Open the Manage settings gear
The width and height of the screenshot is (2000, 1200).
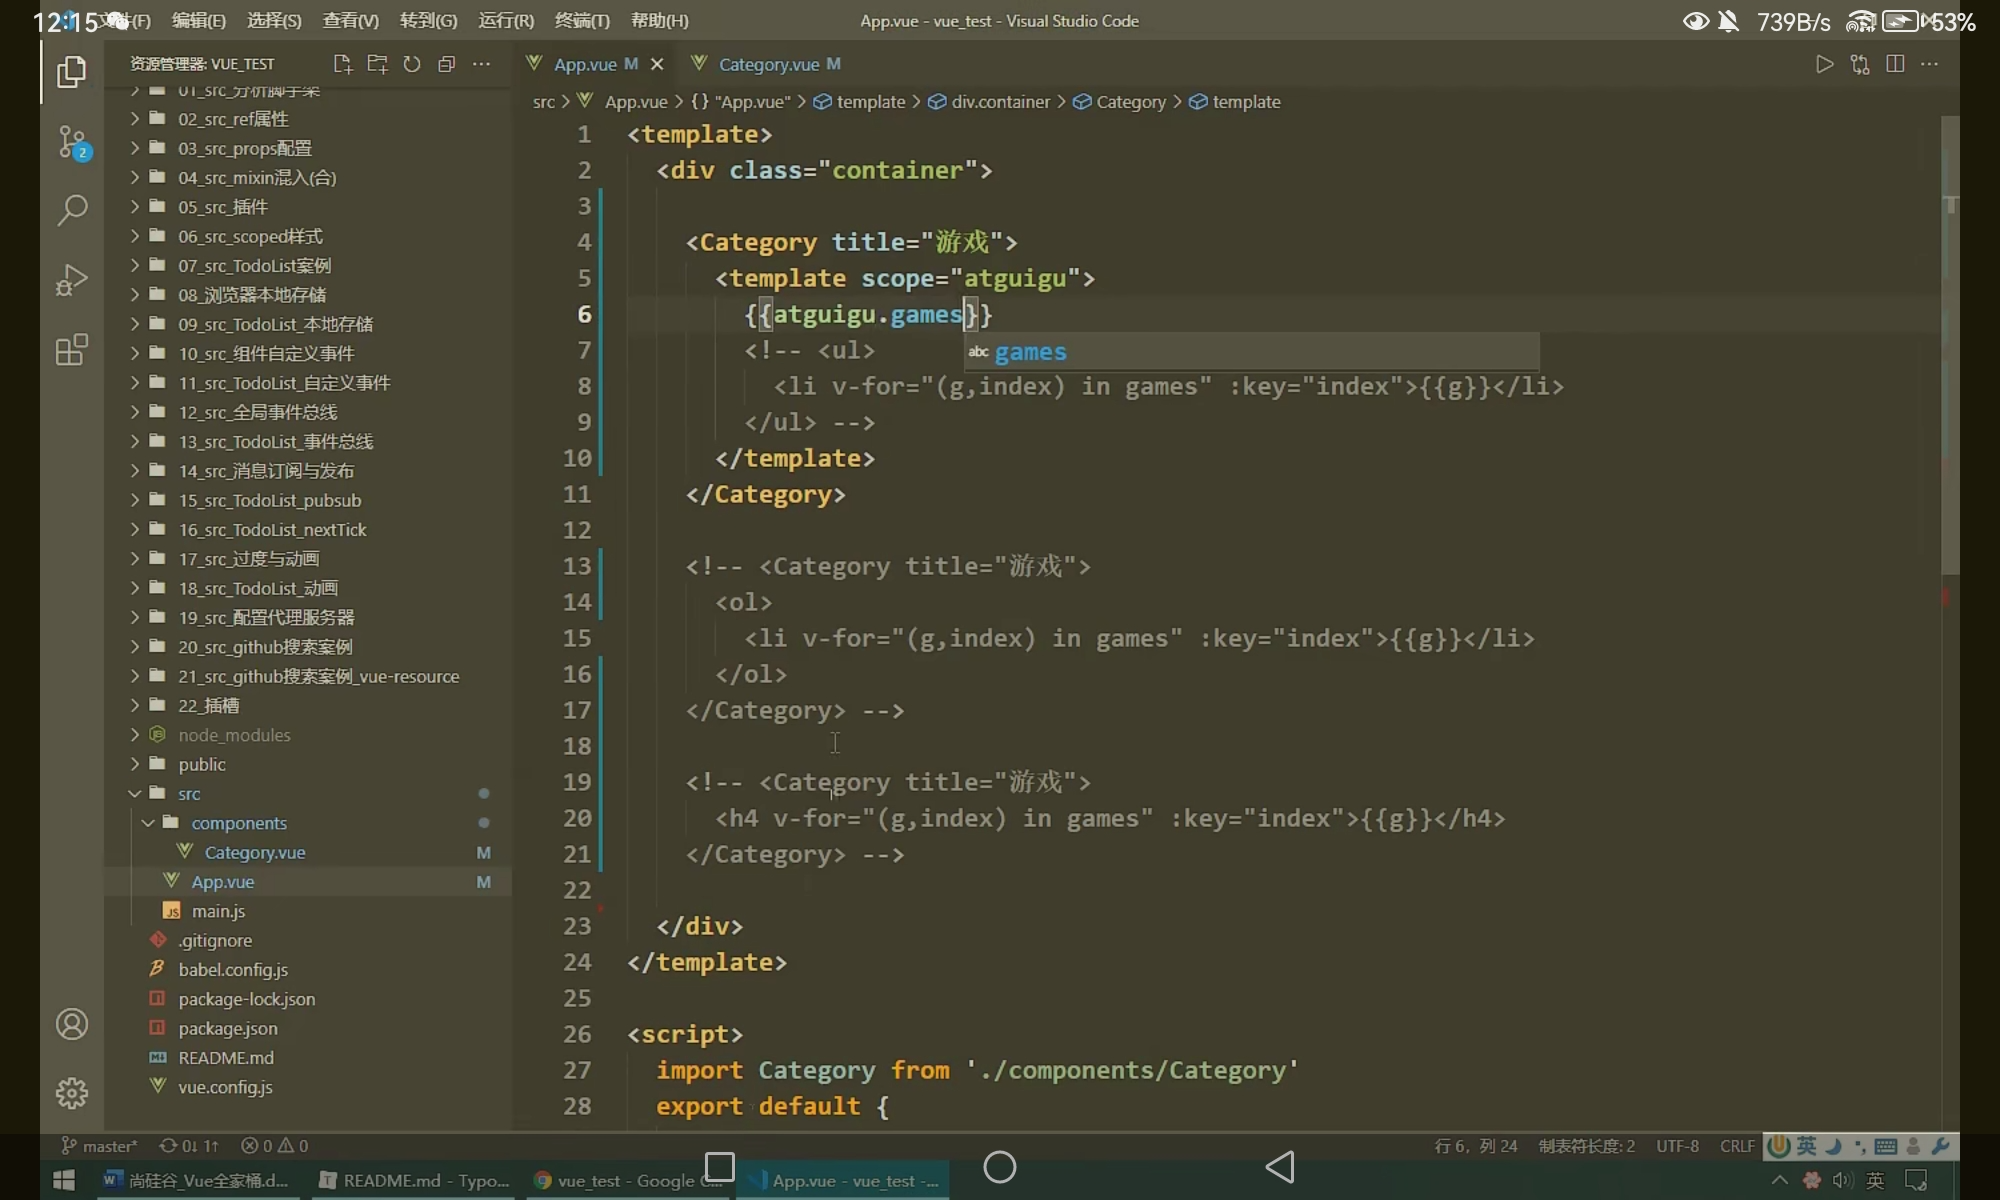pyautogui.click(x=72, y=1092)
